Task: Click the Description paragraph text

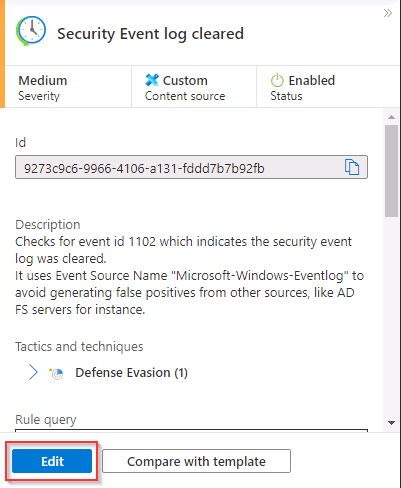Action: 189,275
